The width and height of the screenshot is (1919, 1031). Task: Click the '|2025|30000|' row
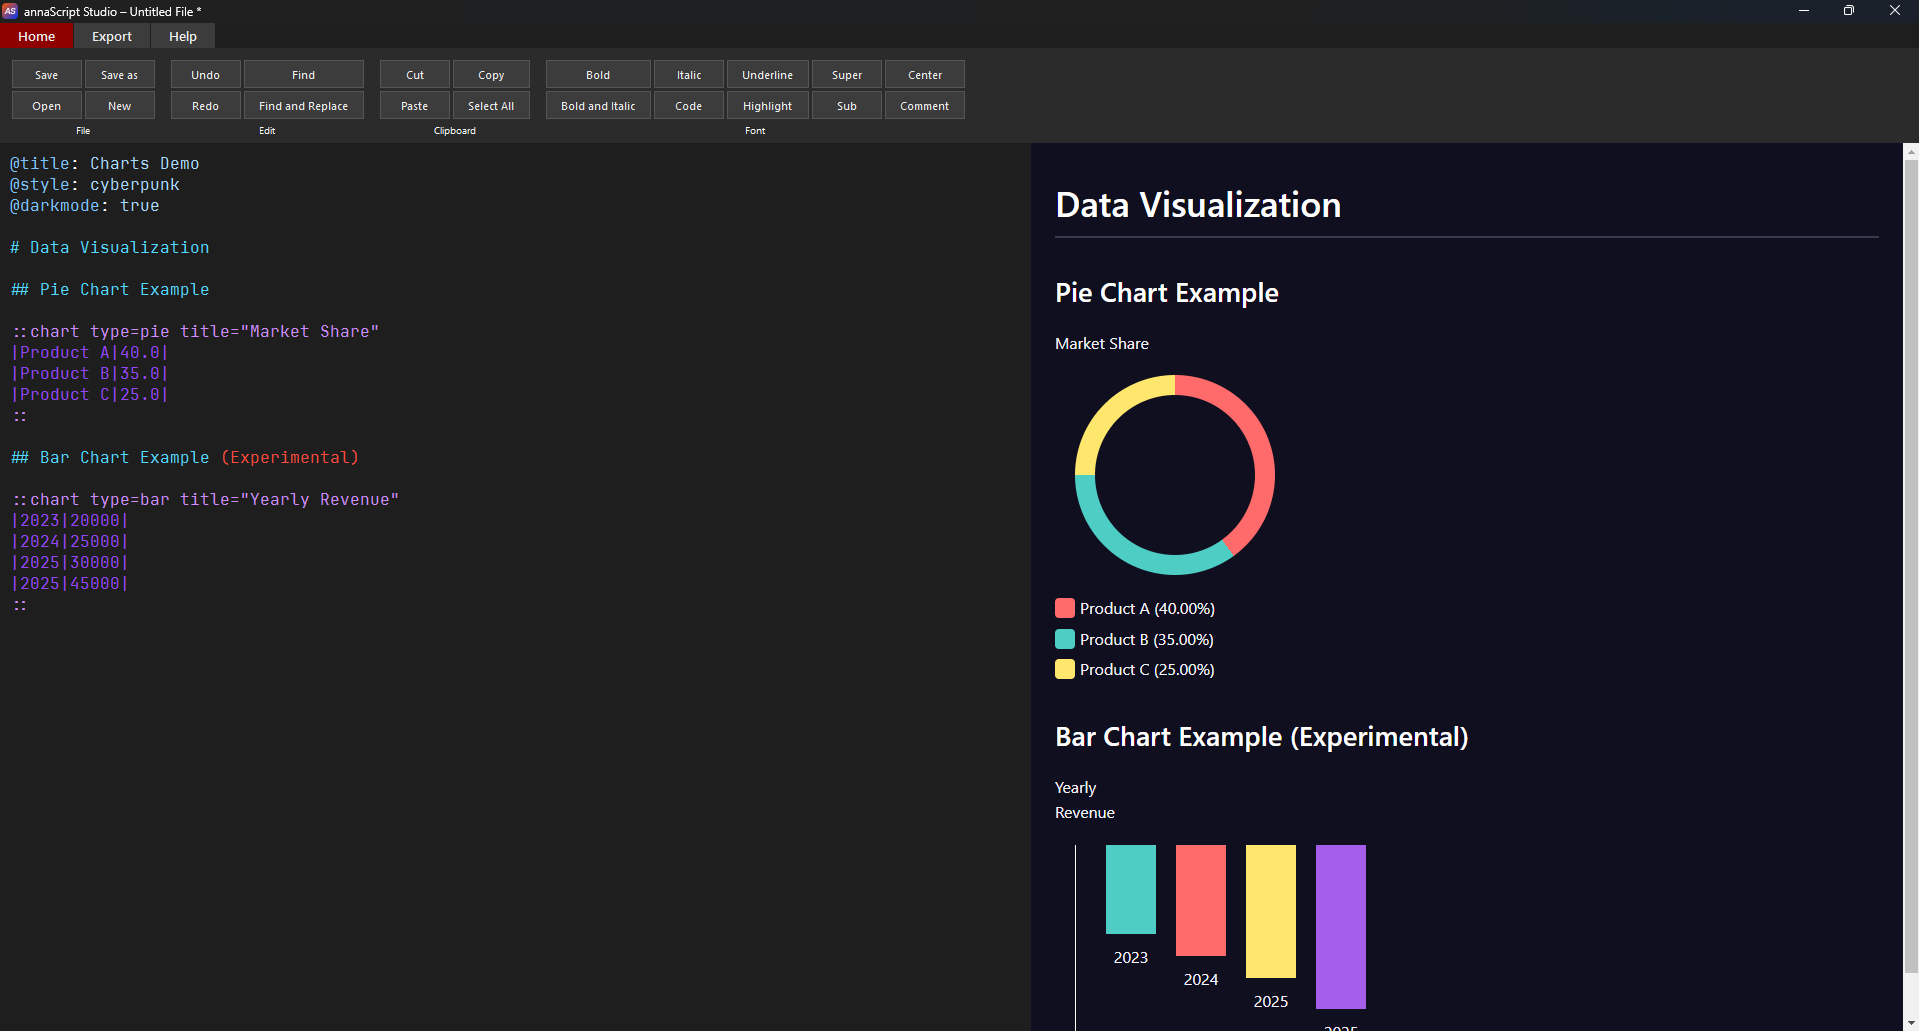pos(70,562)
